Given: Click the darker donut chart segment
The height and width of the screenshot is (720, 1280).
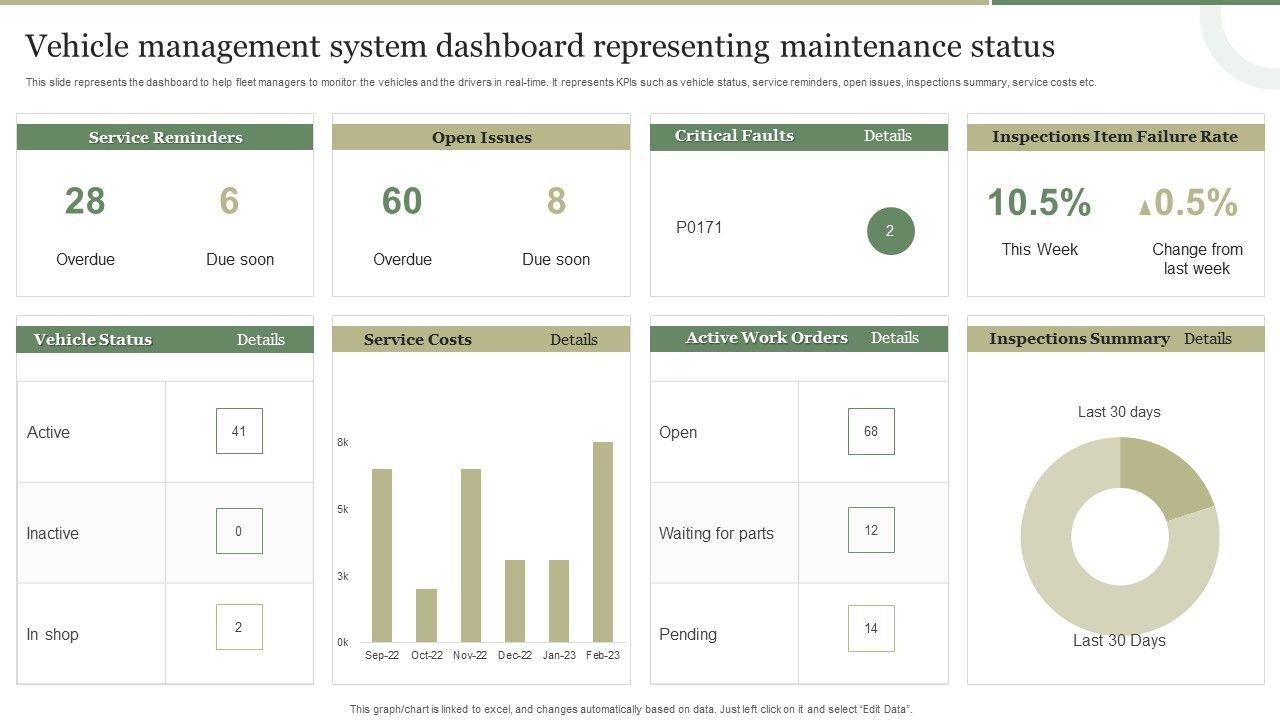Looking at the screenshot, I should [1165, 477].
